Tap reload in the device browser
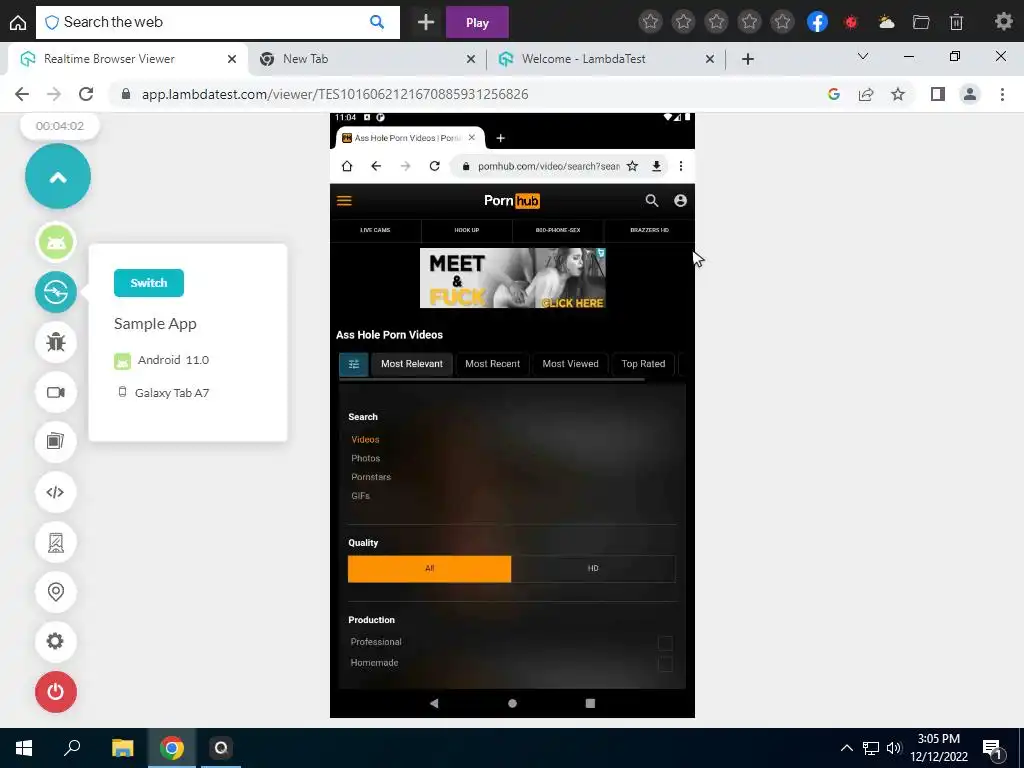Image resolution: width=1024 pixels, height=768 pixels. click(434, 166)
